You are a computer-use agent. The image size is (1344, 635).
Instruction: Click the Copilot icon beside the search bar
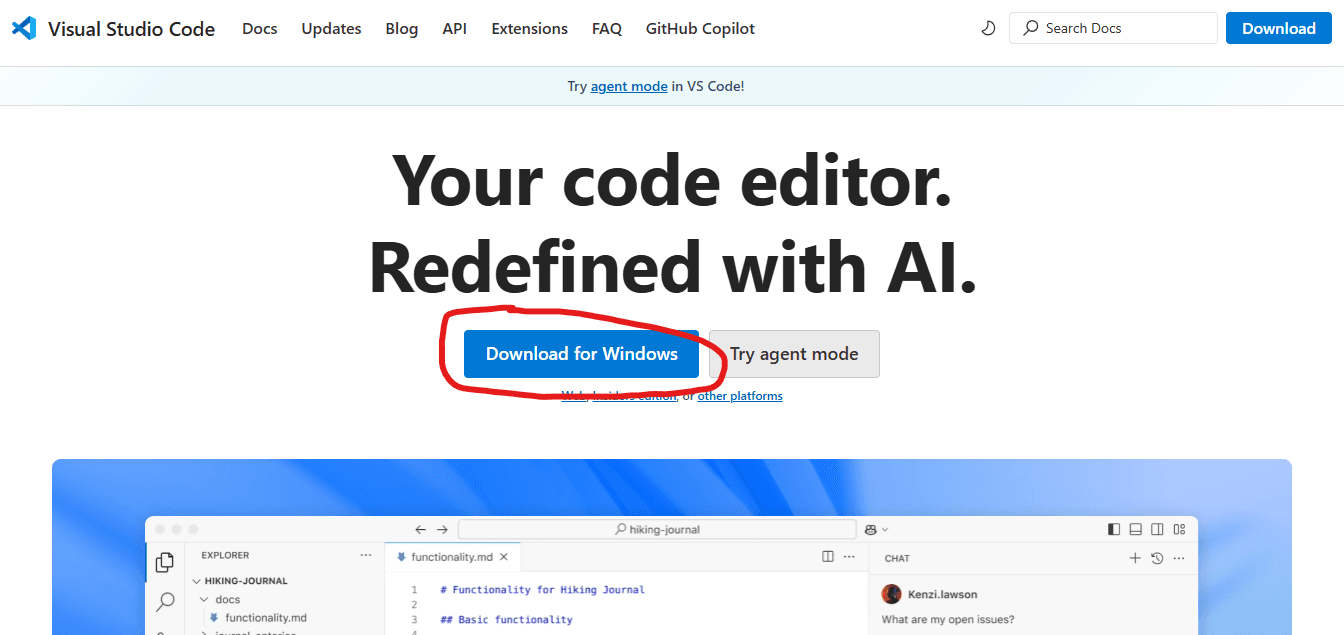(869, 529)
